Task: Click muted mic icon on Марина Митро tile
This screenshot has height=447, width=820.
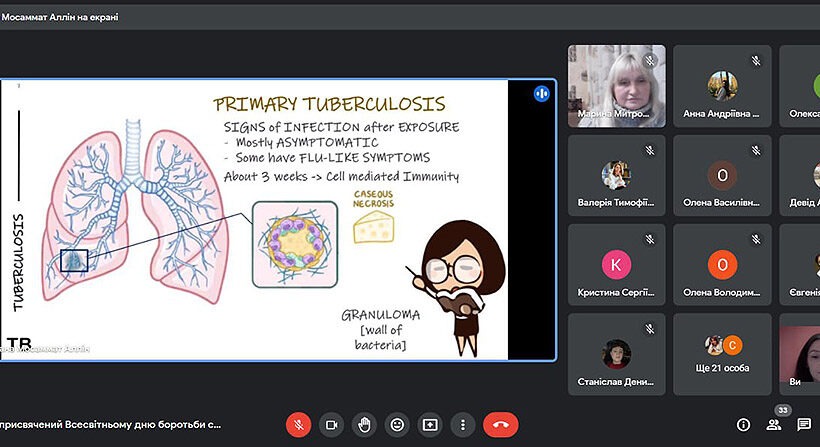Action: (x=650, y=61)
